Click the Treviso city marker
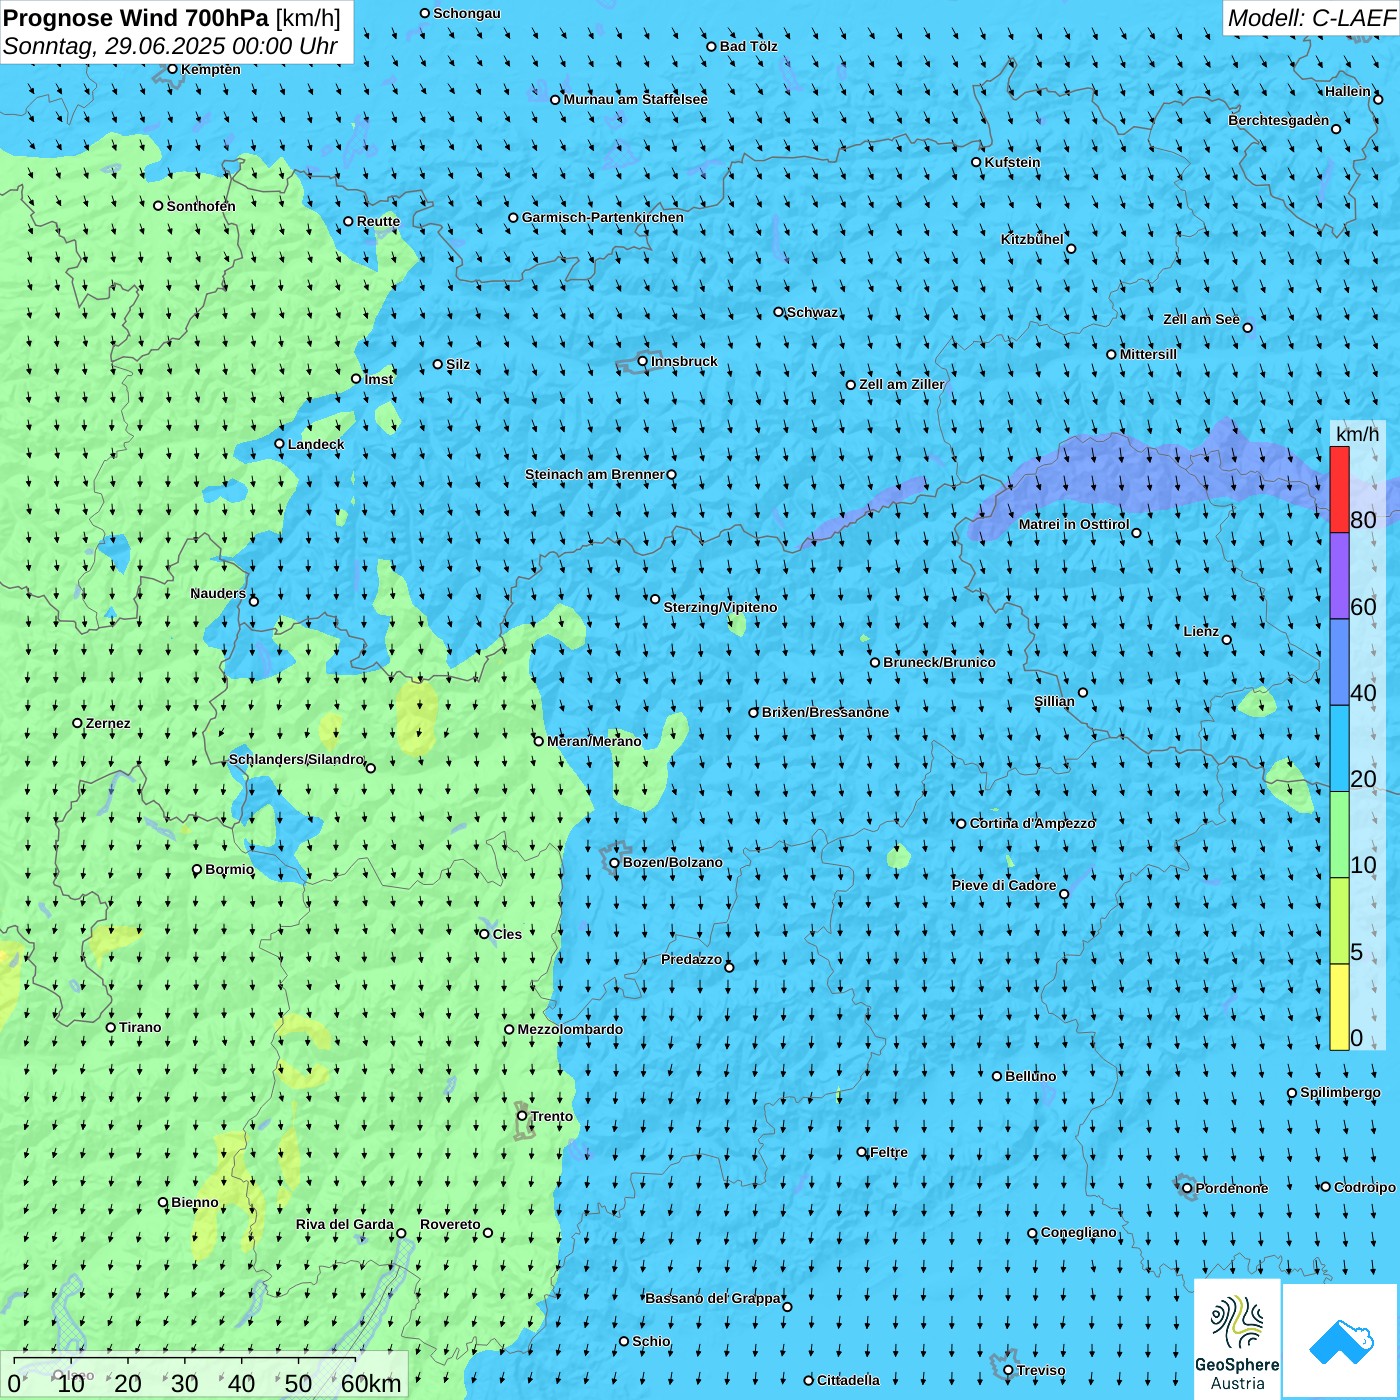Screen dimensions: 1400x1400 pos(1008,1370)
